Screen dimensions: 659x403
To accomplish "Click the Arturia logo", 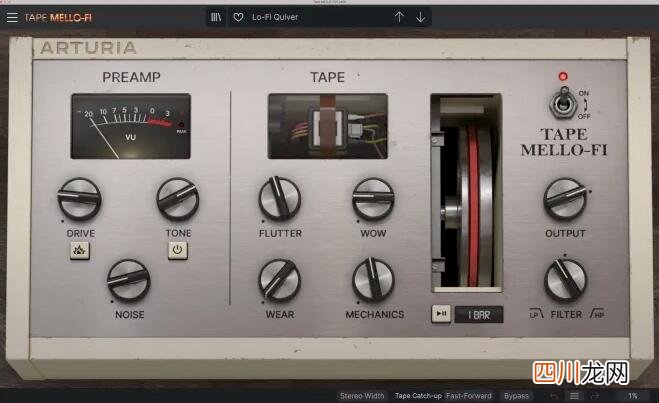I will point(88,48).
